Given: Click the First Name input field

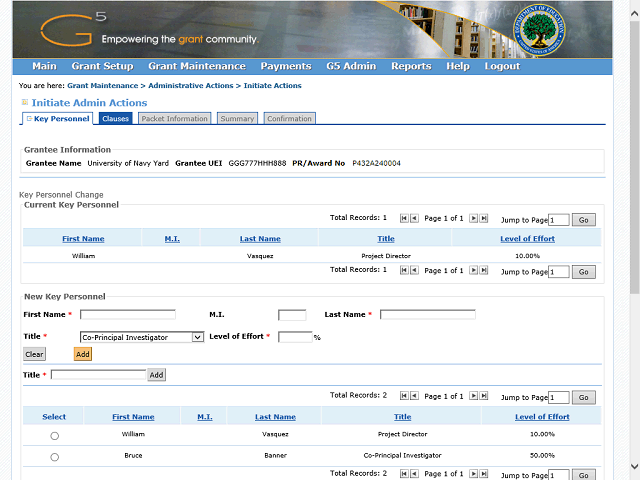Looking at the screenshot, I should pos(128,315).
